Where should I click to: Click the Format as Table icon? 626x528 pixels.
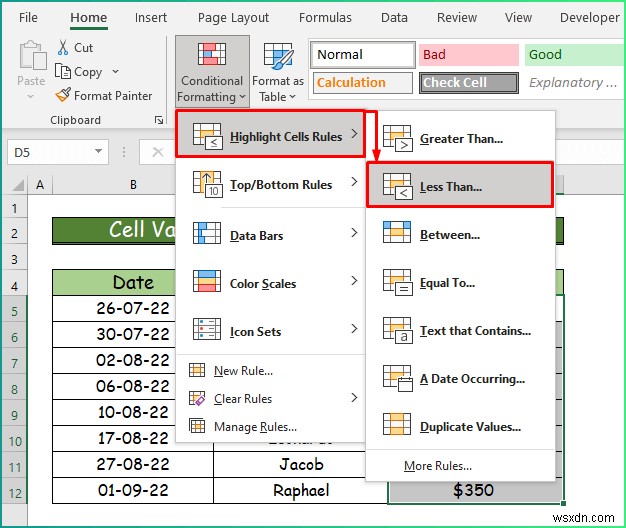coord(279,55)
